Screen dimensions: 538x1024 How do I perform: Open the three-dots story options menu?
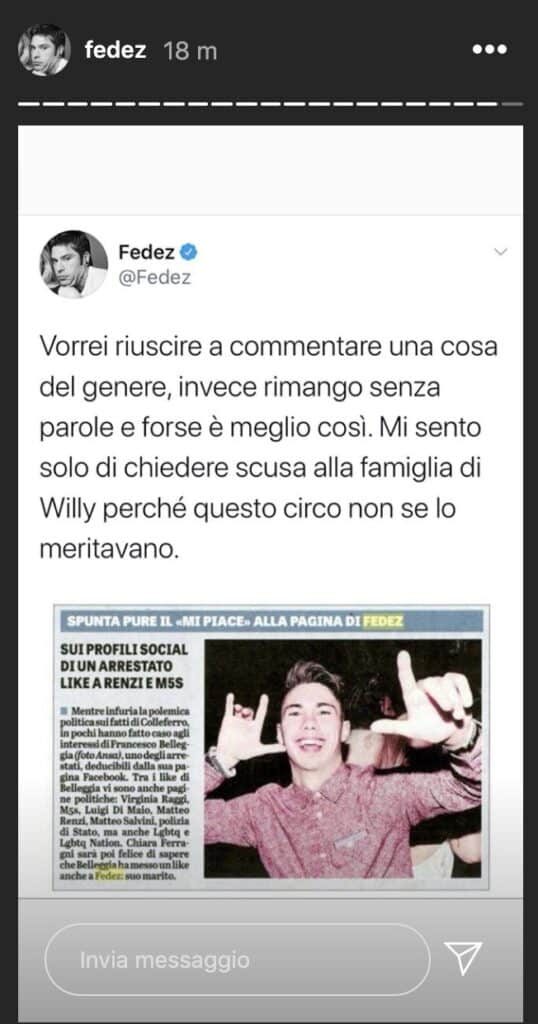pos(490,50)
